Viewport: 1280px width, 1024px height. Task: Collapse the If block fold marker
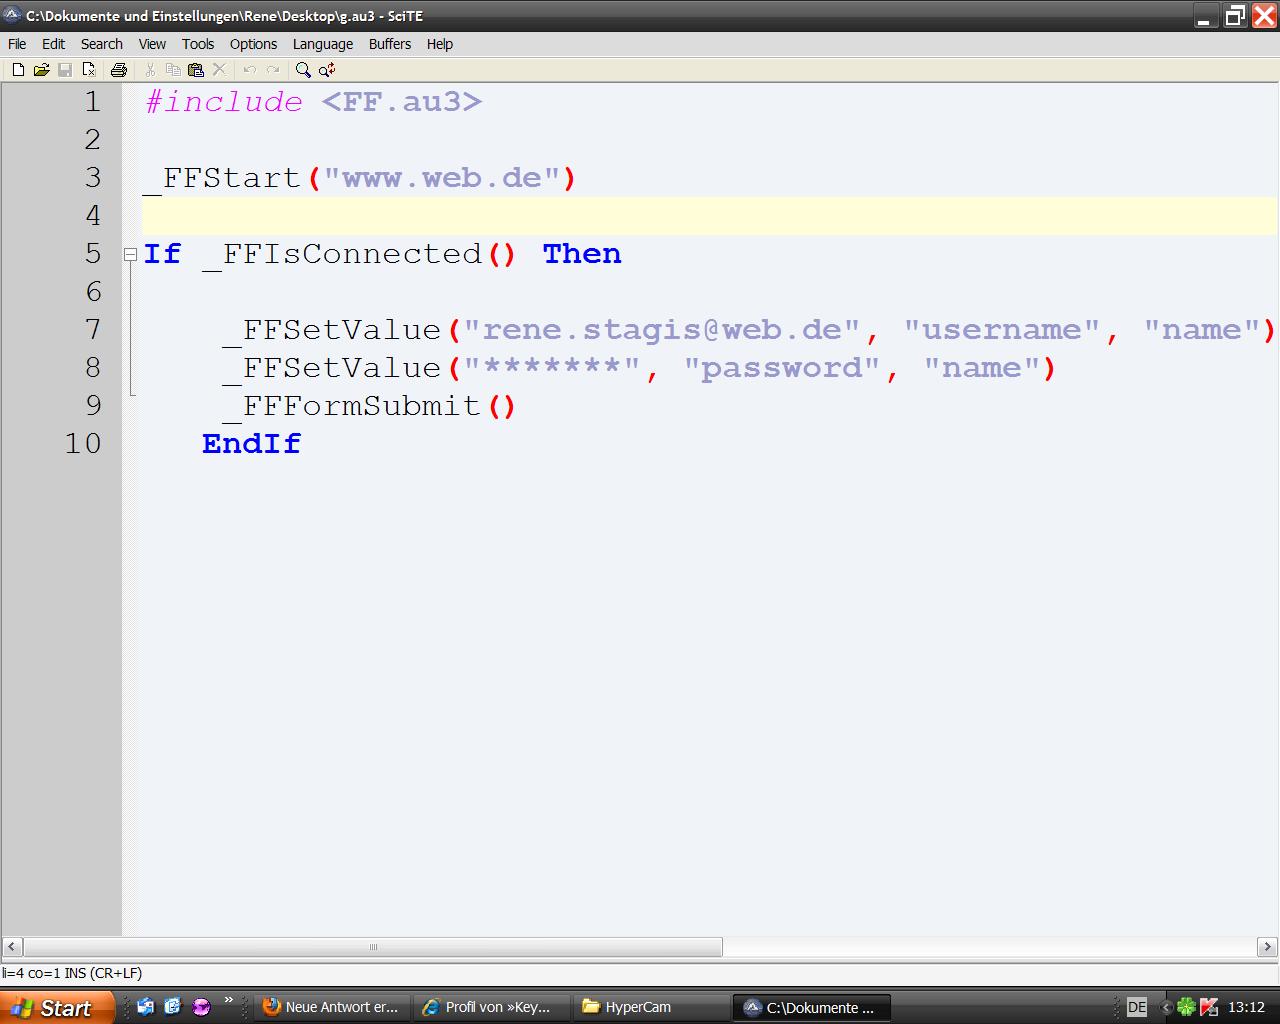130,255
